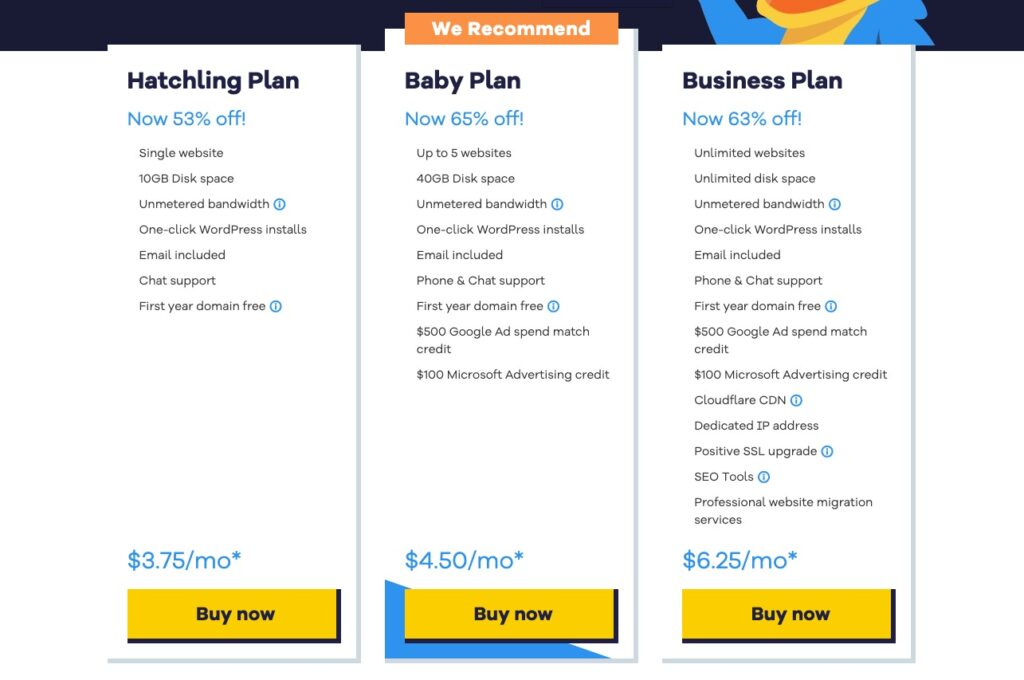Click info icon beside Hatchling Unmetered bandwidth
1024x680 pixels.
point(280,204)
